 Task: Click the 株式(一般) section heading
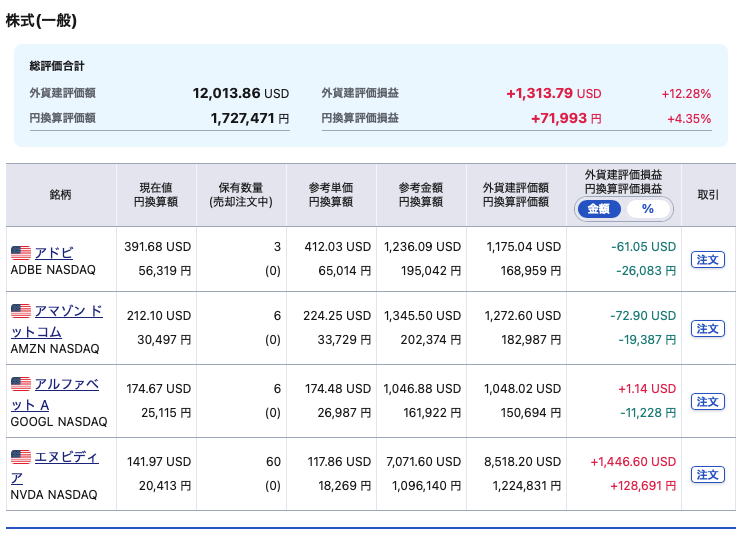pos(41,20)
